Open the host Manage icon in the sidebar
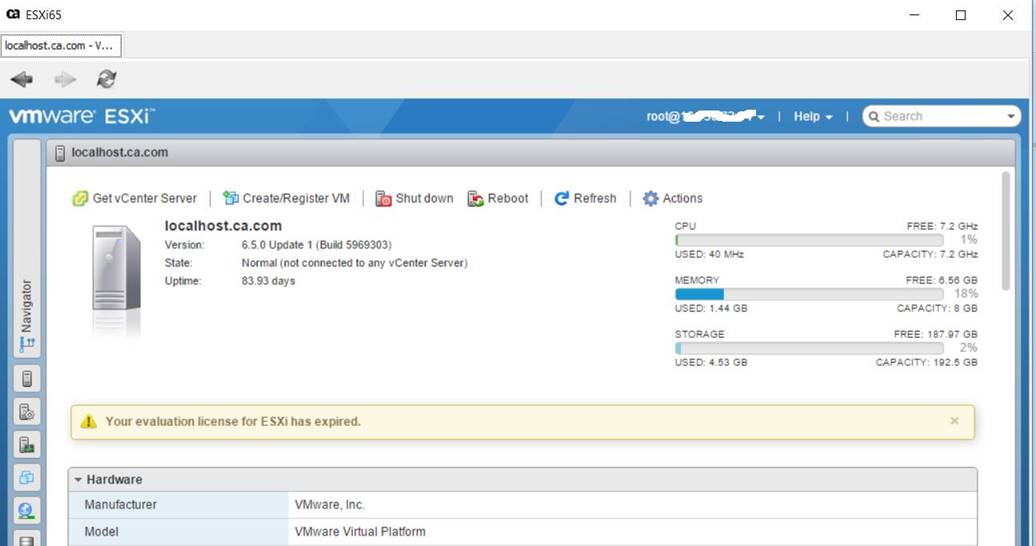Image resolution: width=1036 pixels, height=546 pixels. [26, 412]
